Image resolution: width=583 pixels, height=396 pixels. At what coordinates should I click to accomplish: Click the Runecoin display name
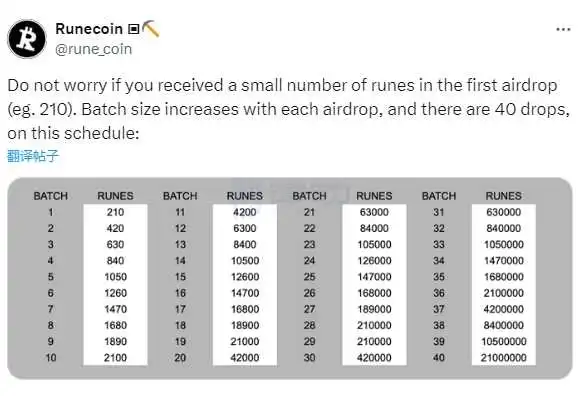[x=89, y=29]
